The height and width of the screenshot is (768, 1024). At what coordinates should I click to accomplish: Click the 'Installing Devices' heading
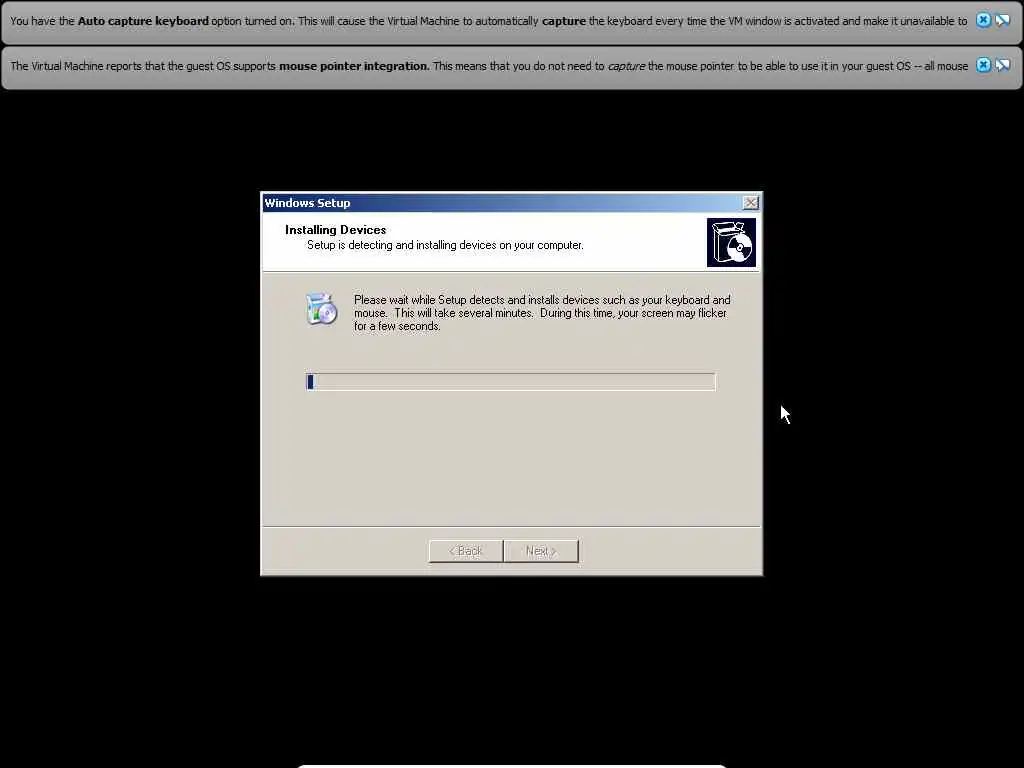click(336, 230)
